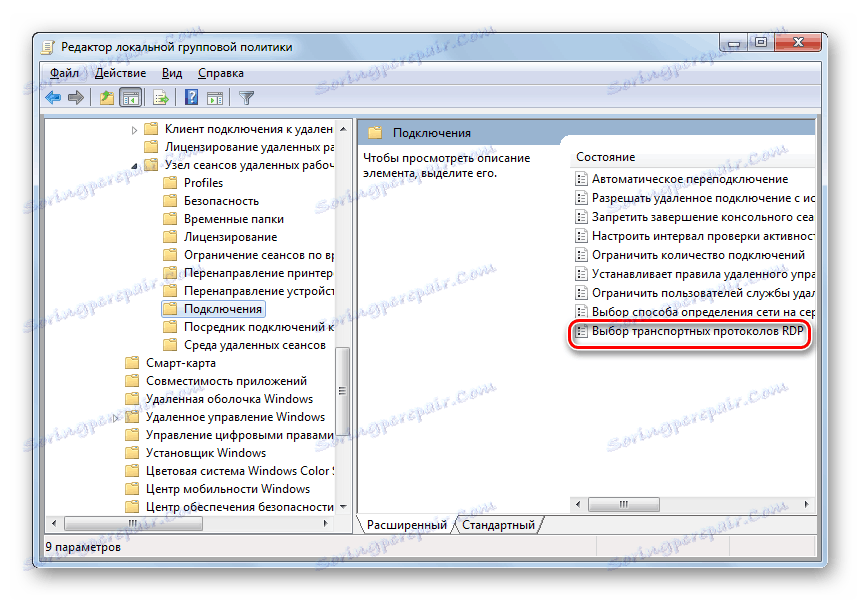Expand the Удаленное управление Windows node
861x601 pixels.
tap(115, 418)
